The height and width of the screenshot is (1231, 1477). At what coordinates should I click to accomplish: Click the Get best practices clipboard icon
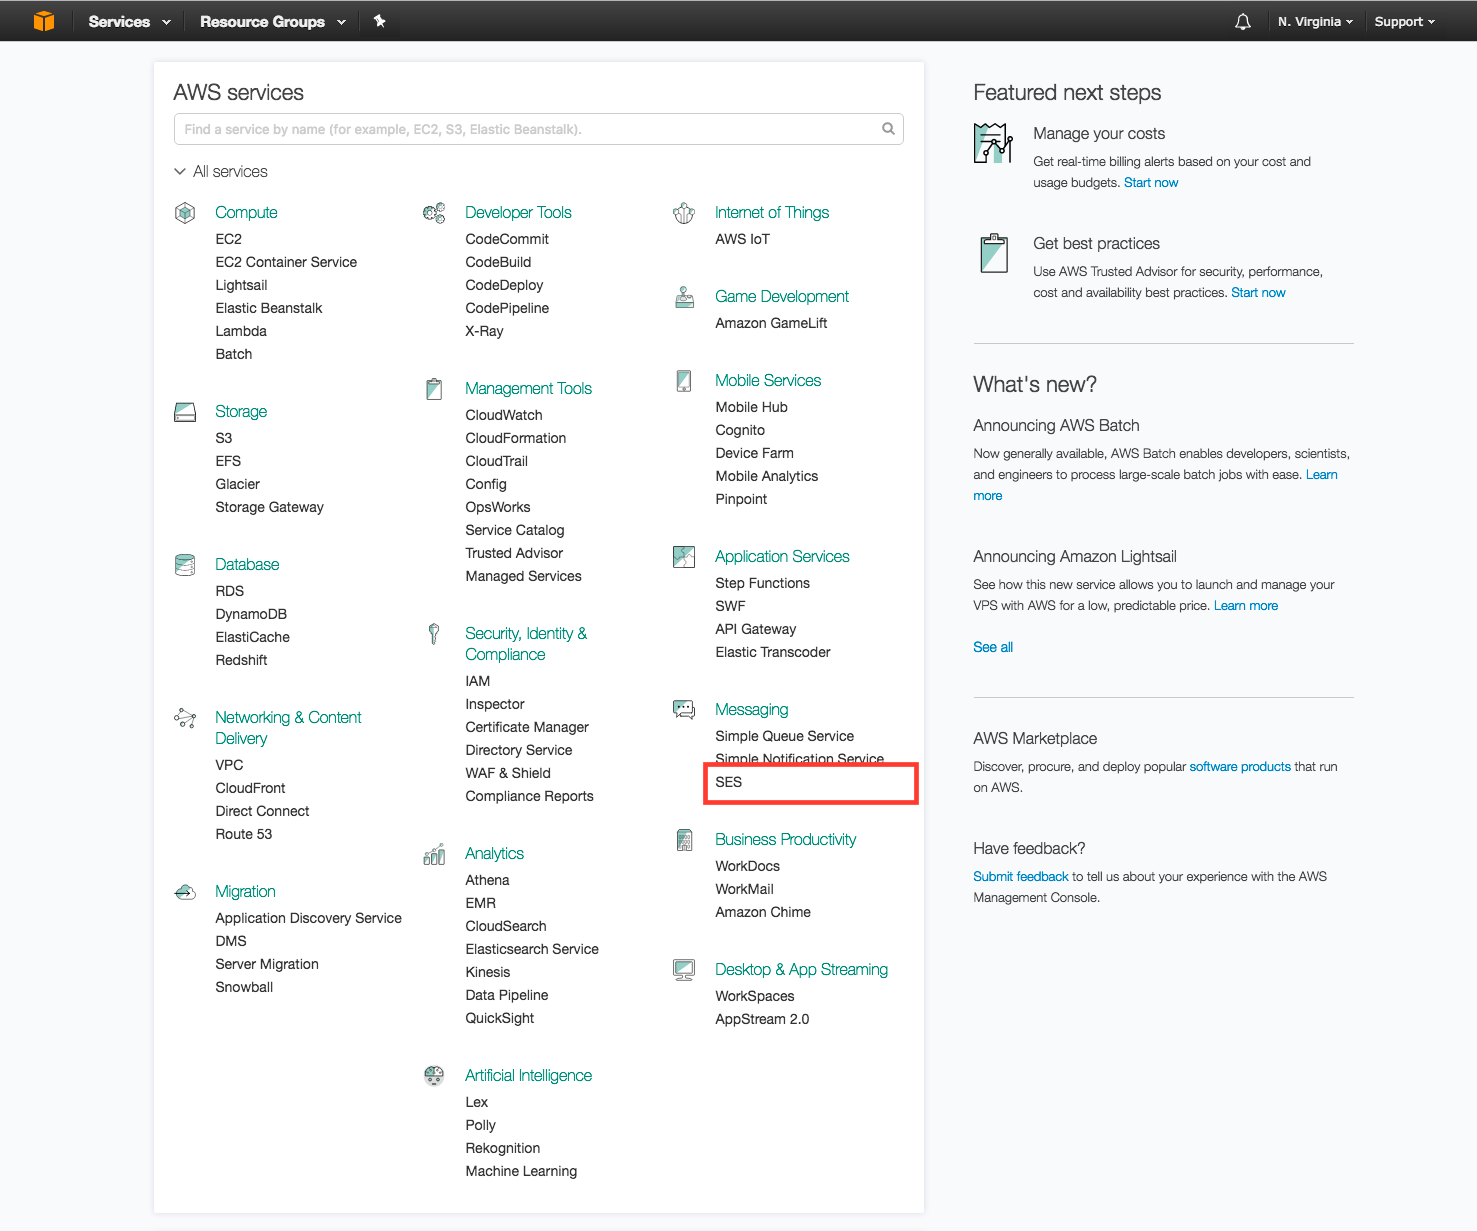(x=994, y=253)
